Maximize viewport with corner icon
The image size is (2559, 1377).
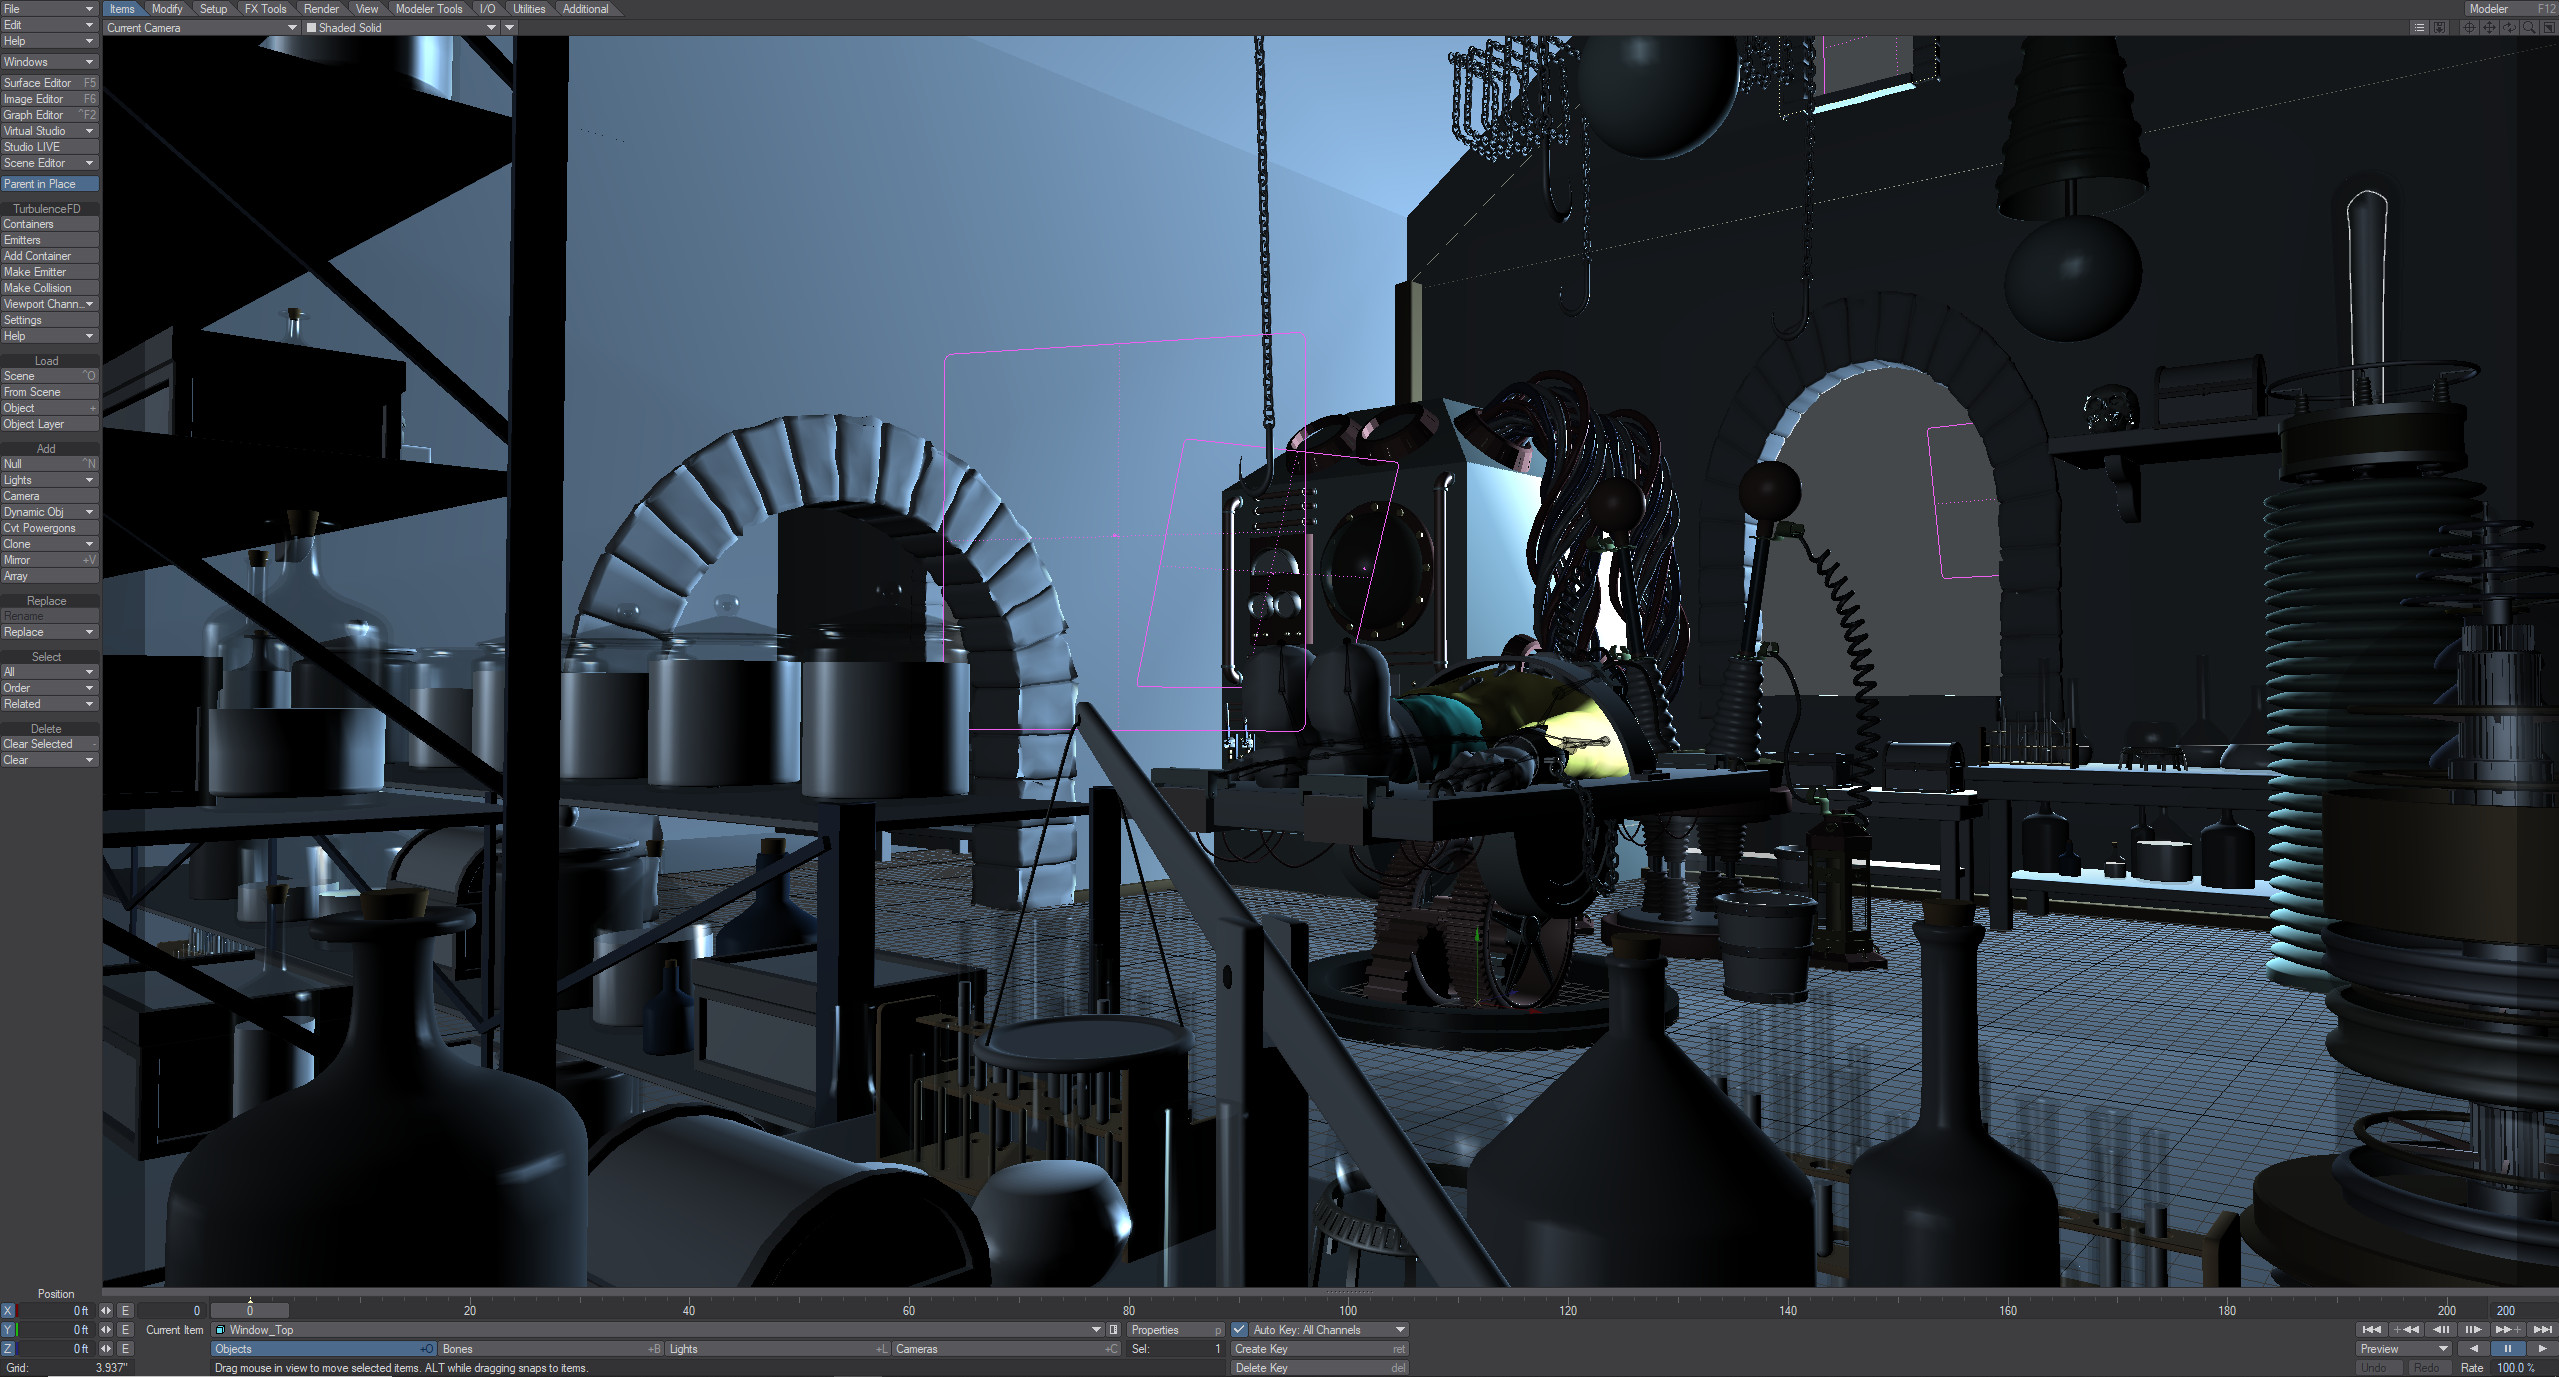point(2549,27)
